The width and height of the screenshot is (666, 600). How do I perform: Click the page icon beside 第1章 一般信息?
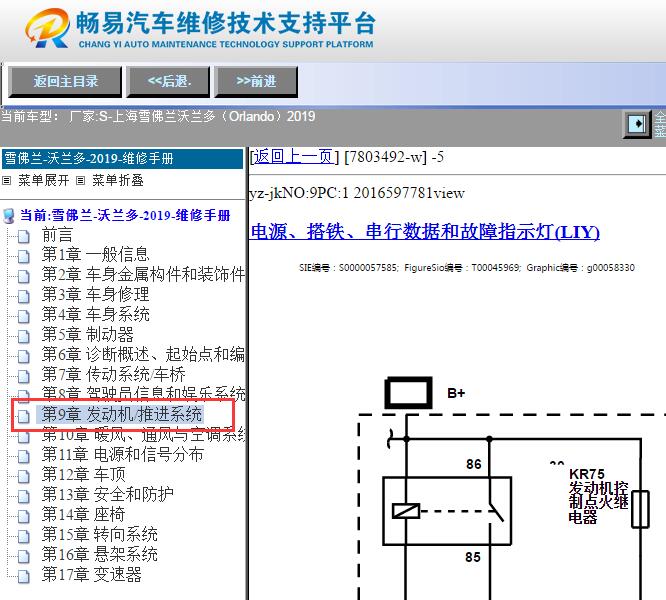24,256
